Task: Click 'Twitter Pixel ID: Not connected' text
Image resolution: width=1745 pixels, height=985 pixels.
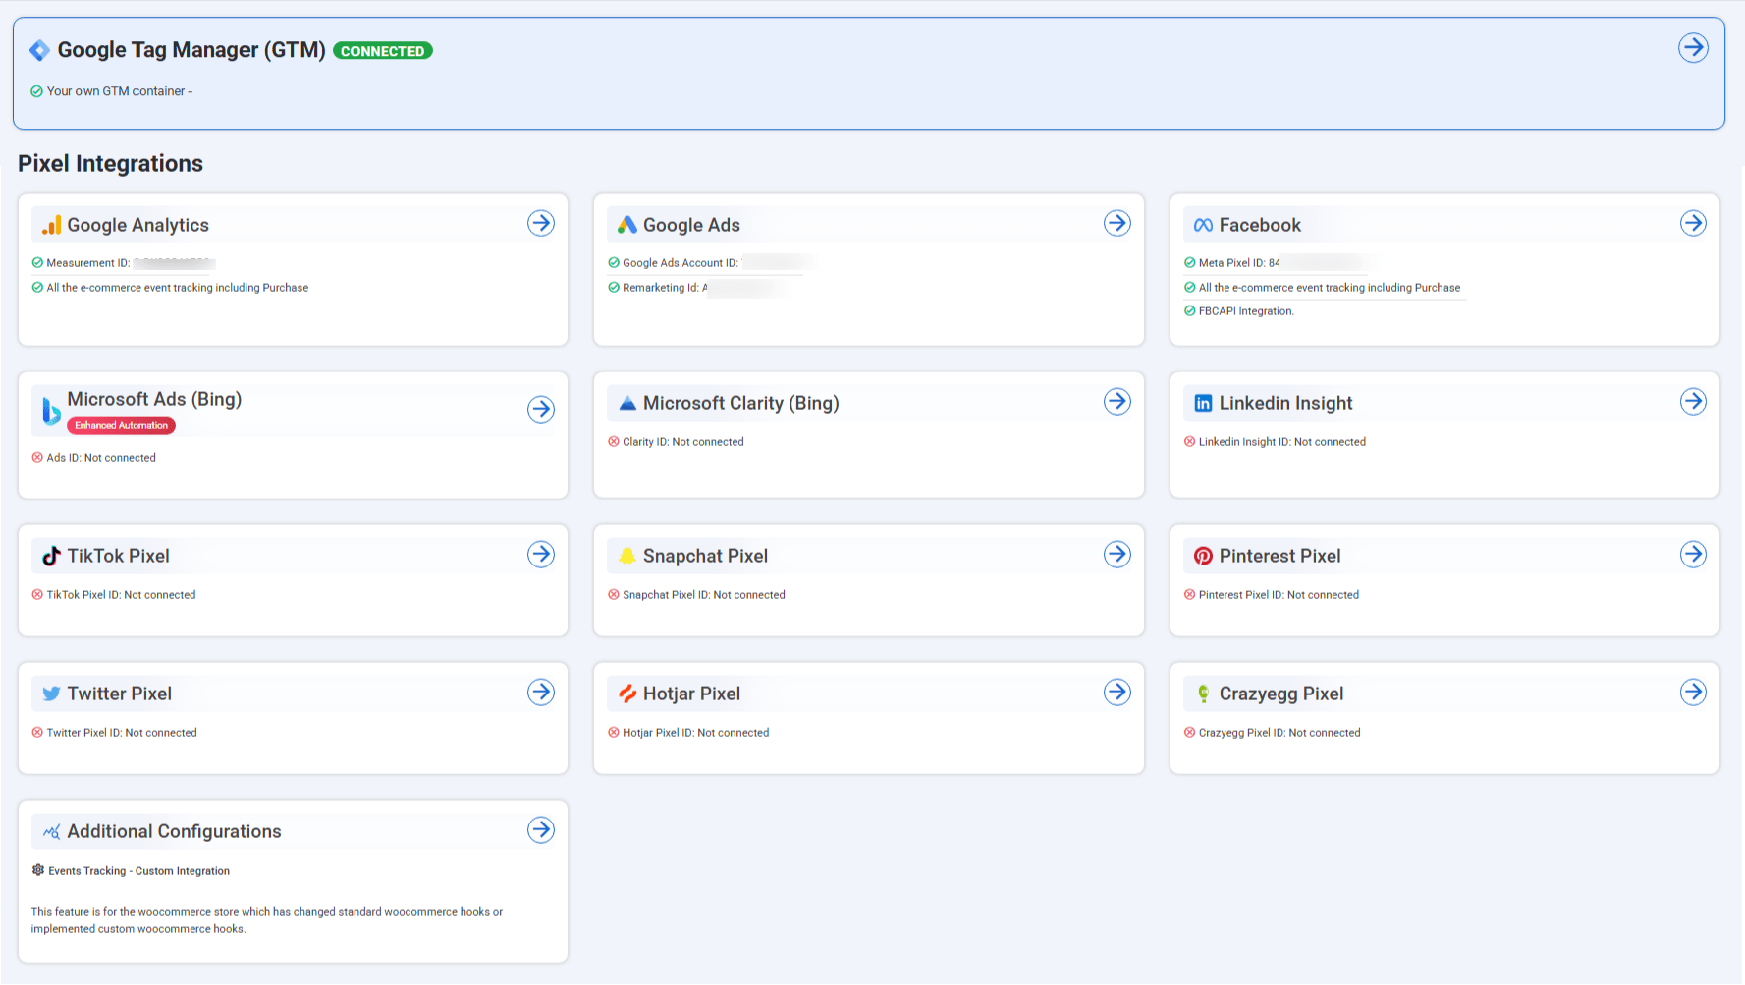Action: [121, 733]
